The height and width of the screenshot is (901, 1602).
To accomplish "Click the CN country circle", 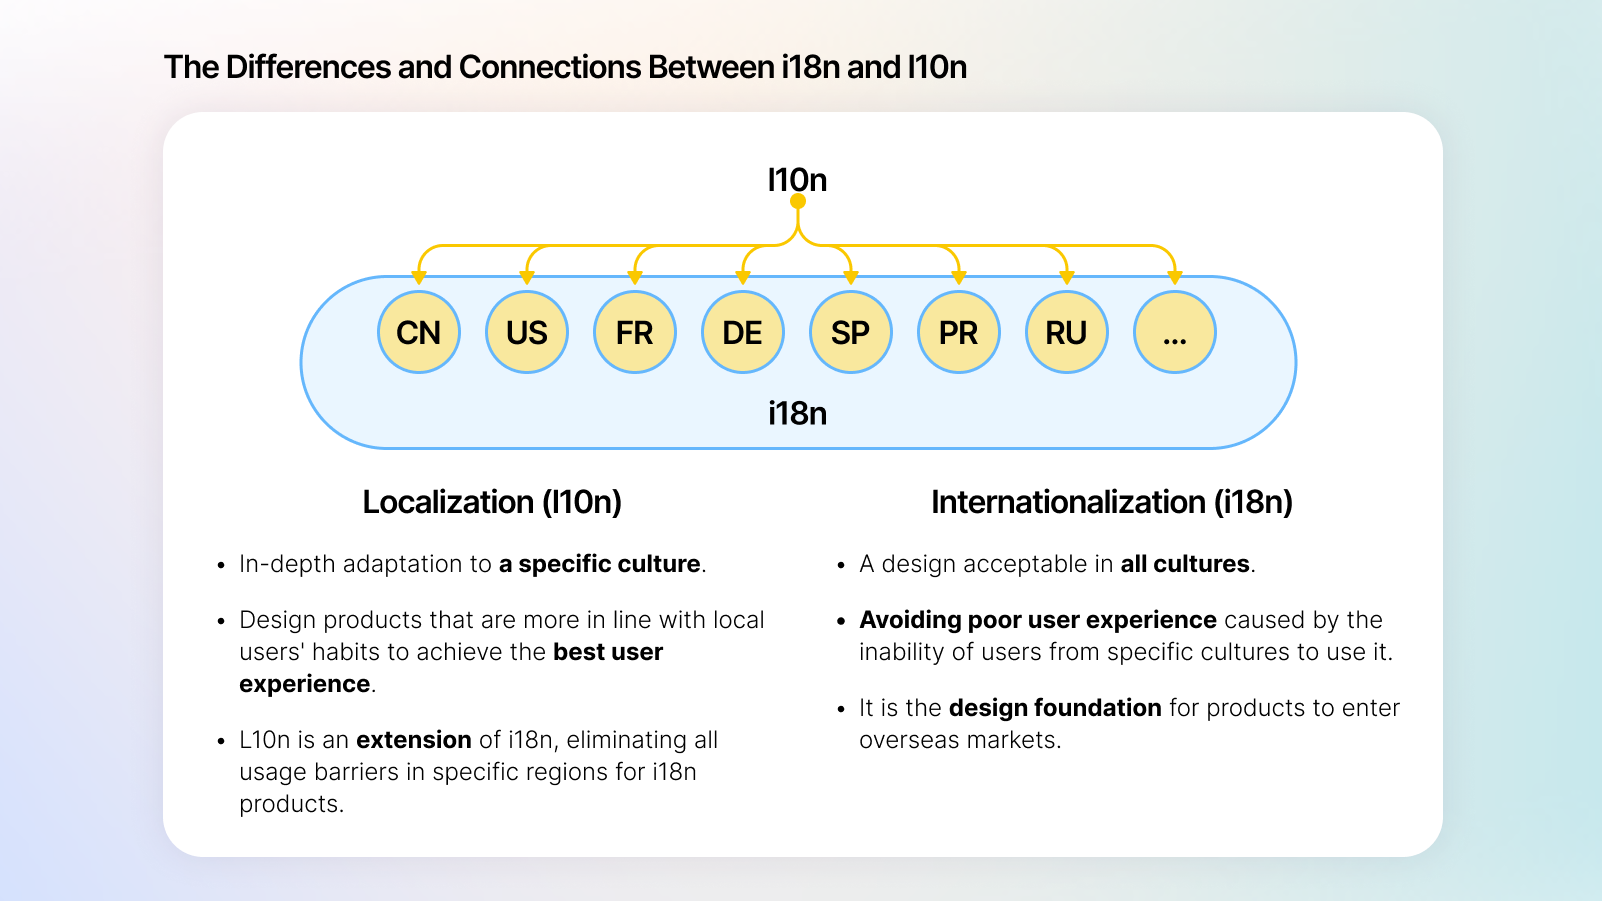I will point(418,332).
